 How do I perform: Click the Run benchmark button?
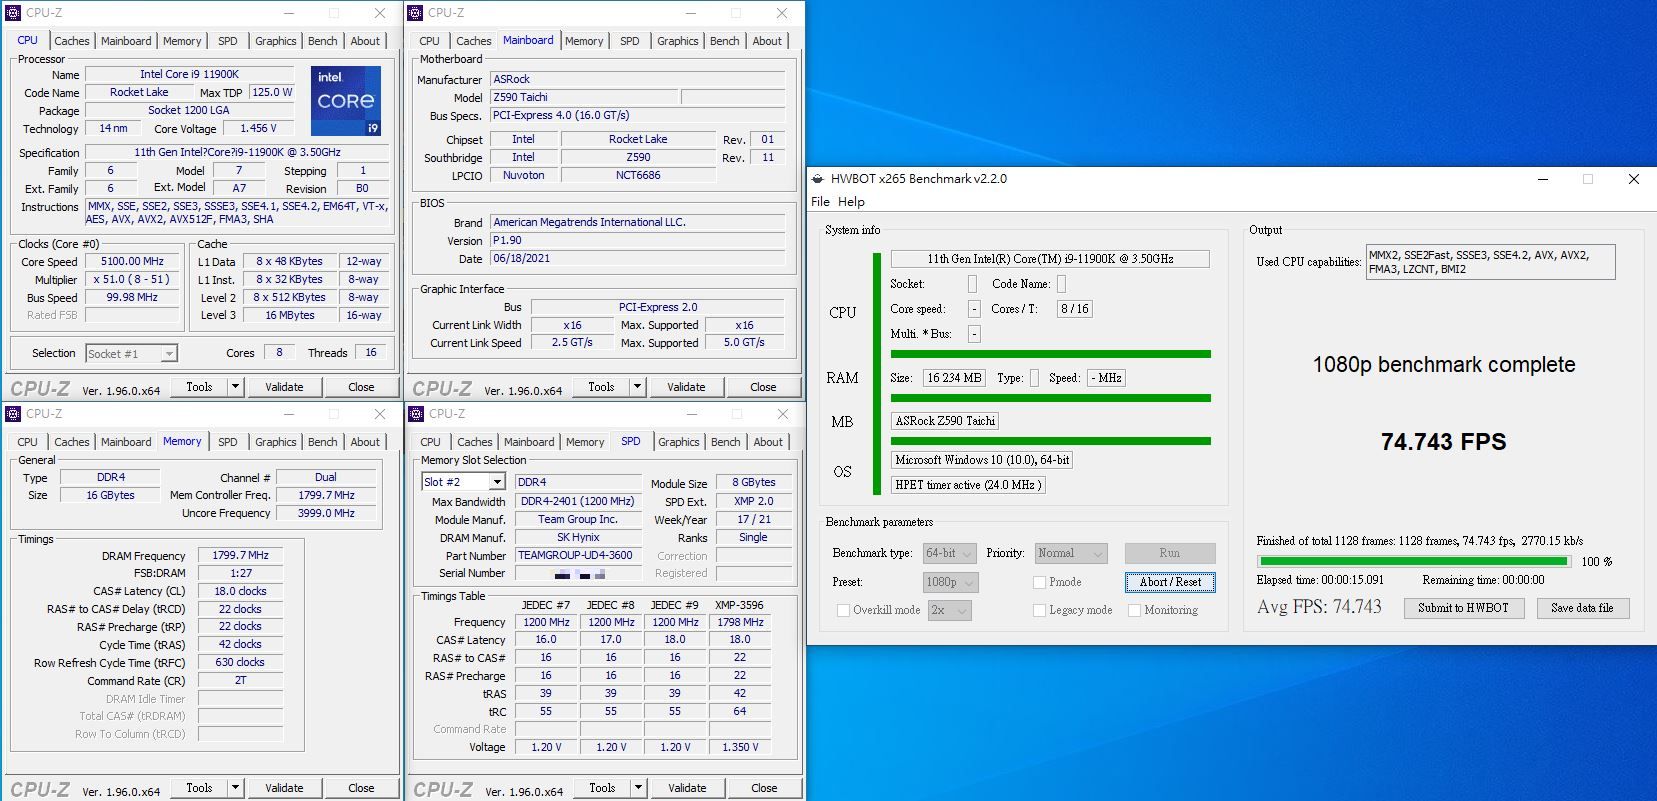point(1170,553)
